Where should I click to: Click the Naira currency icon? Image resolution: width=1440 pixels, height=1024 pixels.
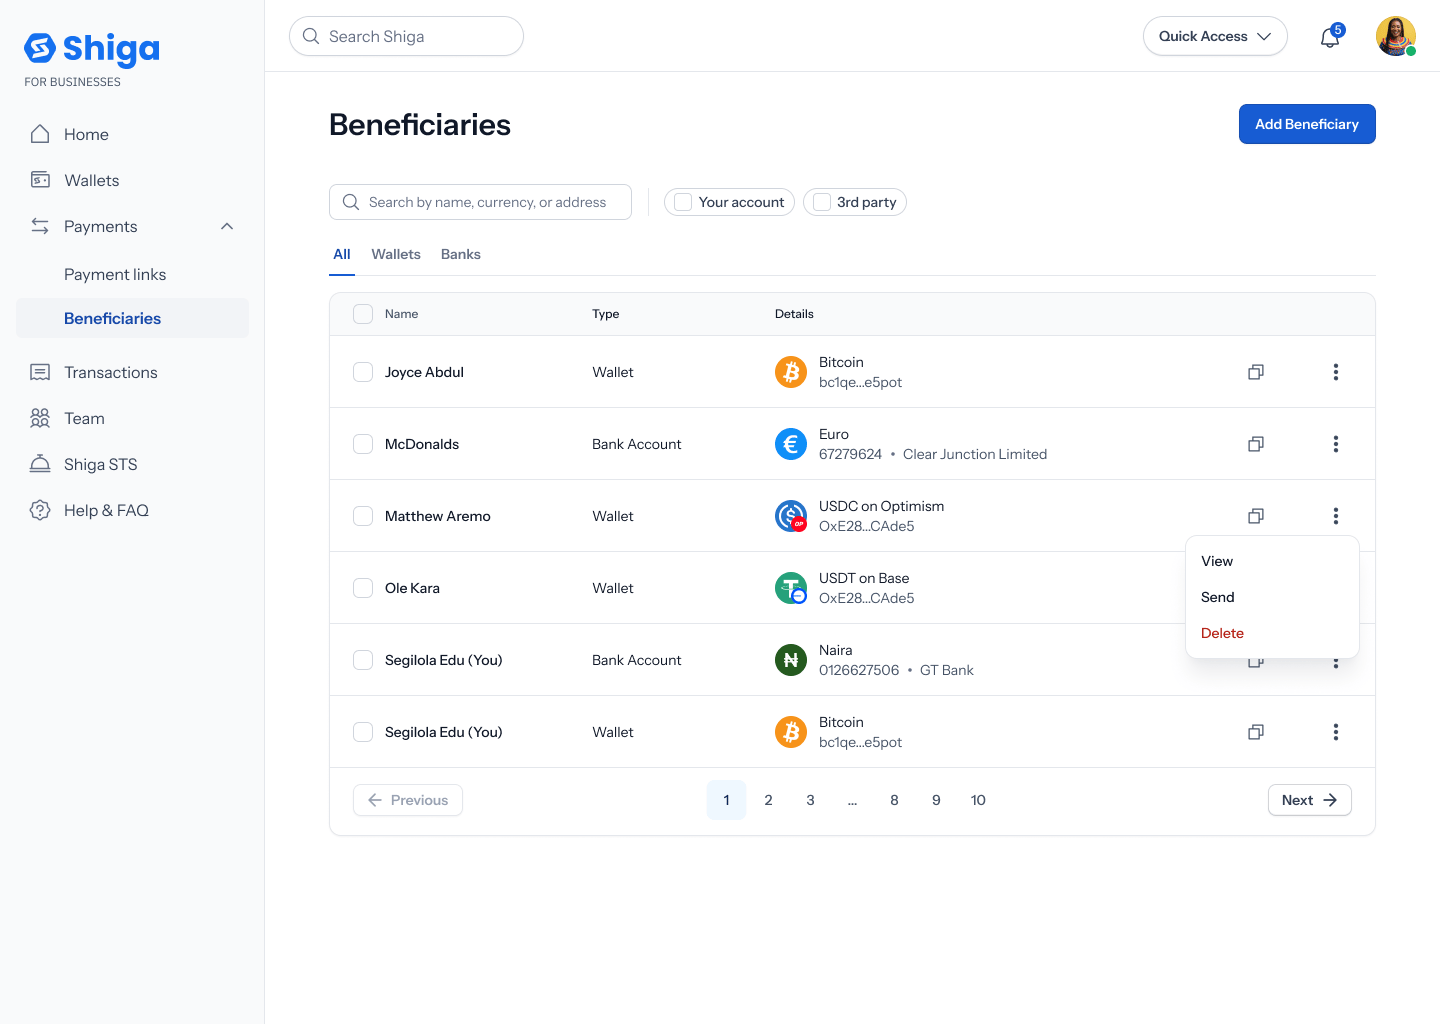click(x=791, y=660)
